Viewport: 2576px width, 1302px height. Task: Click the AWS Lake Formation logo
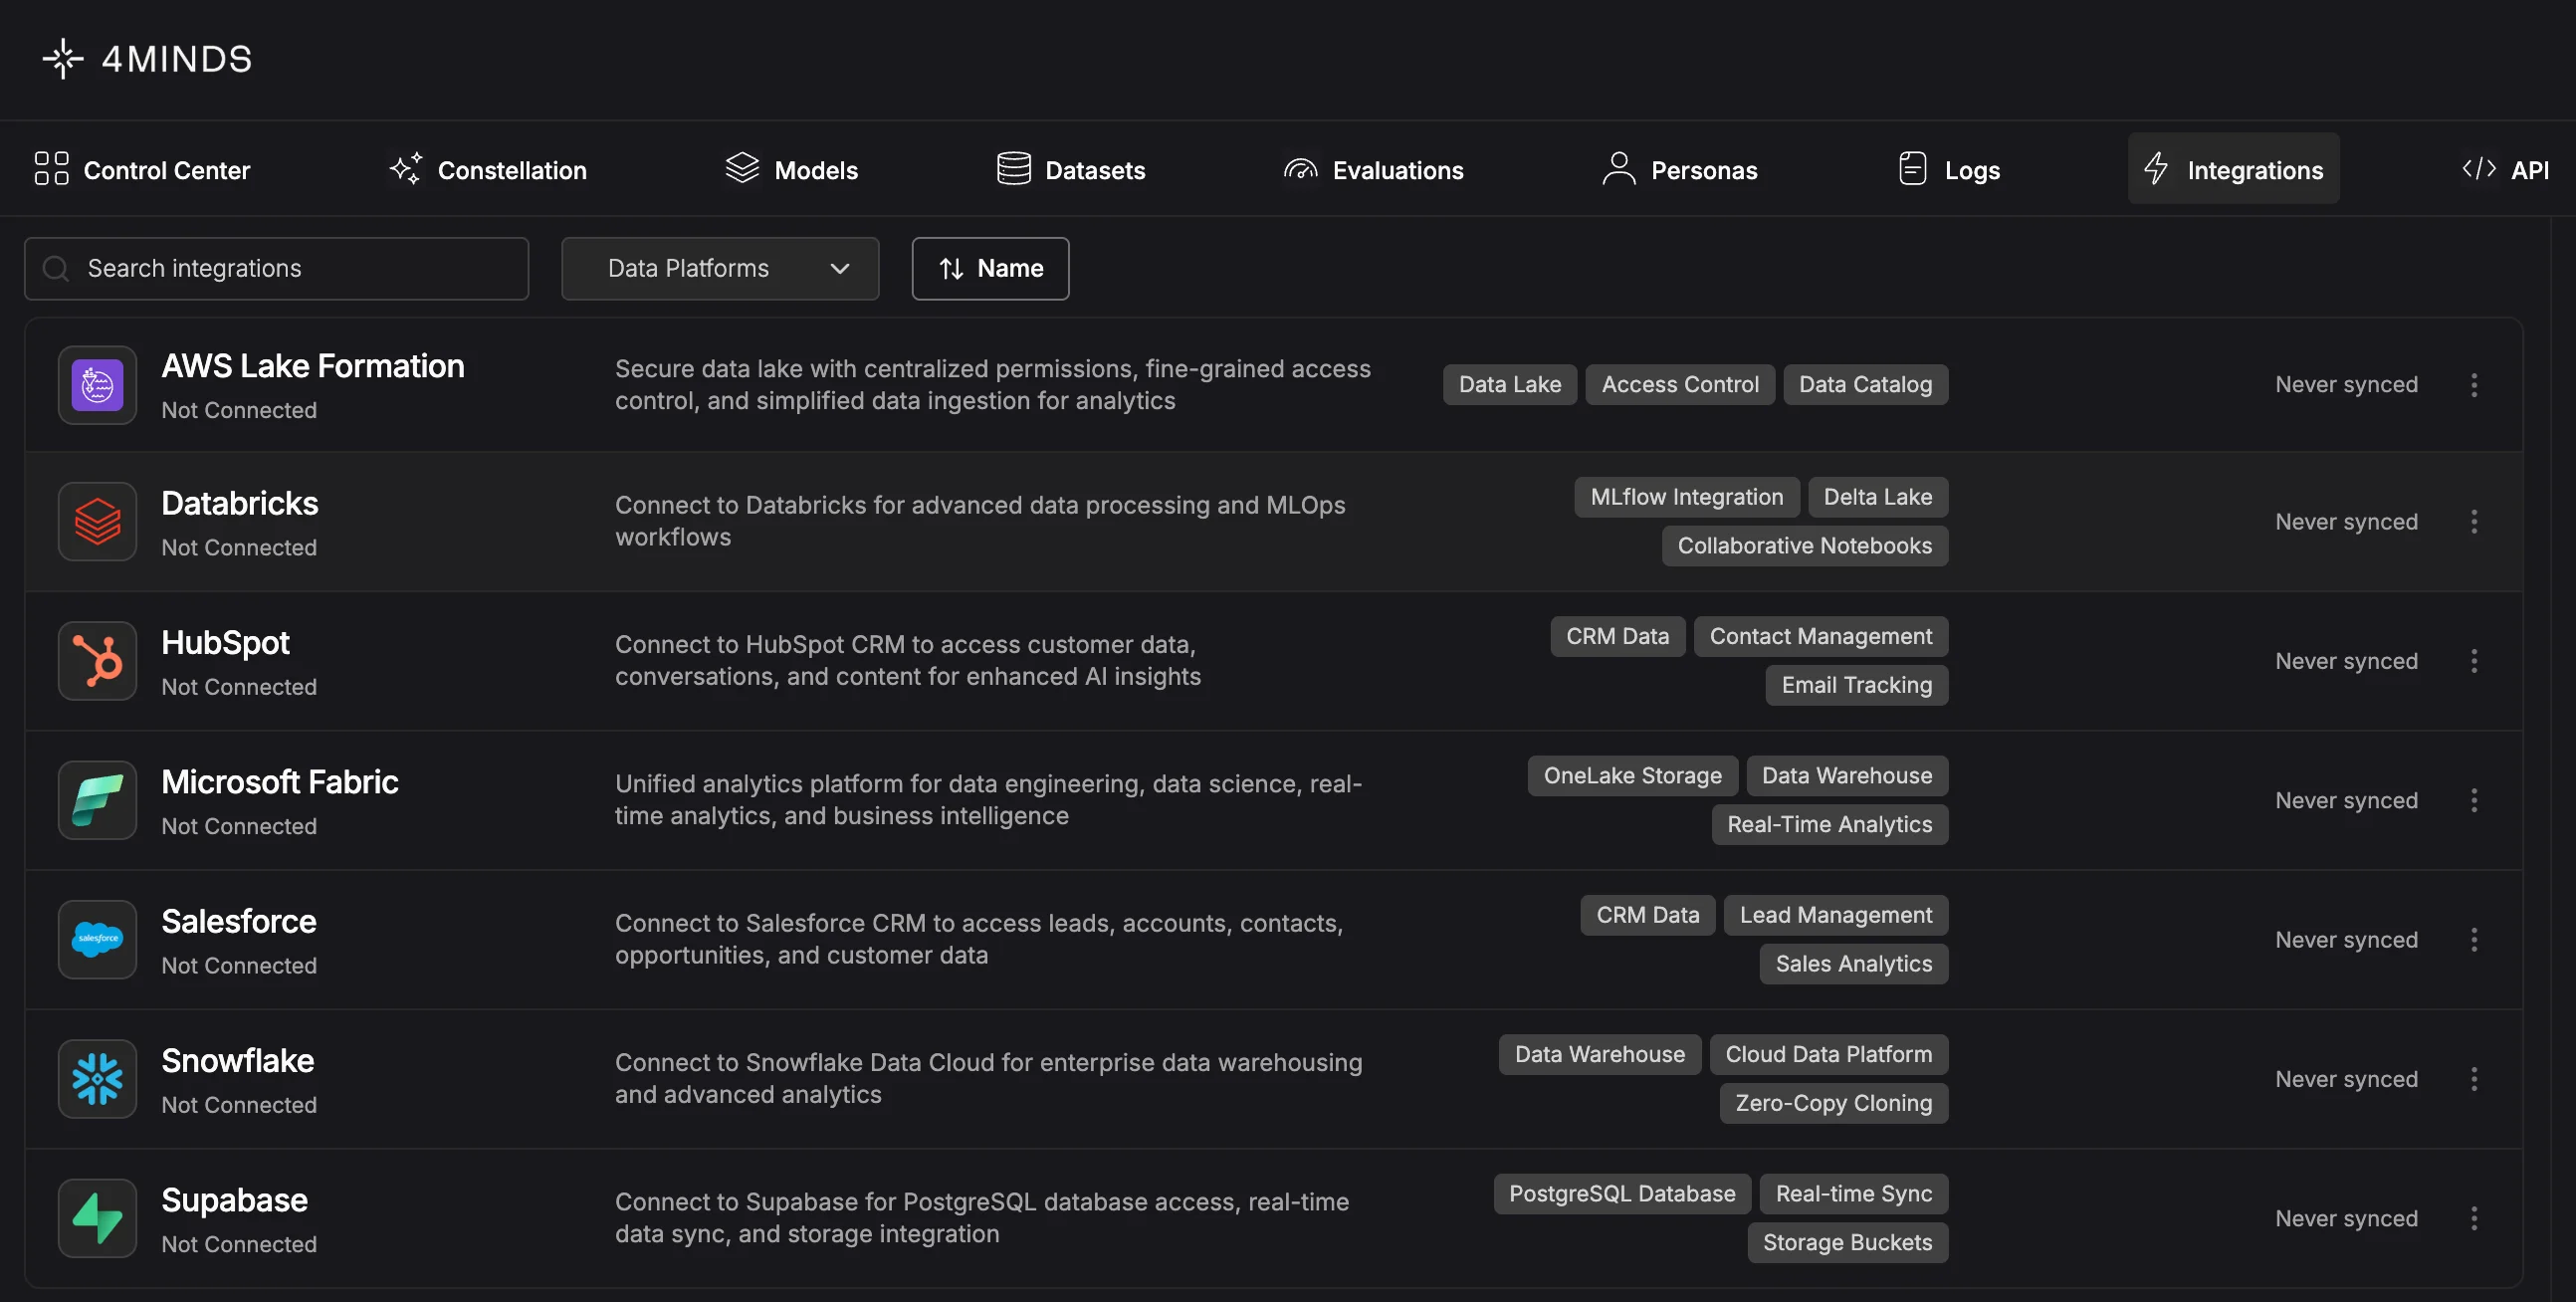coord(97,385)
